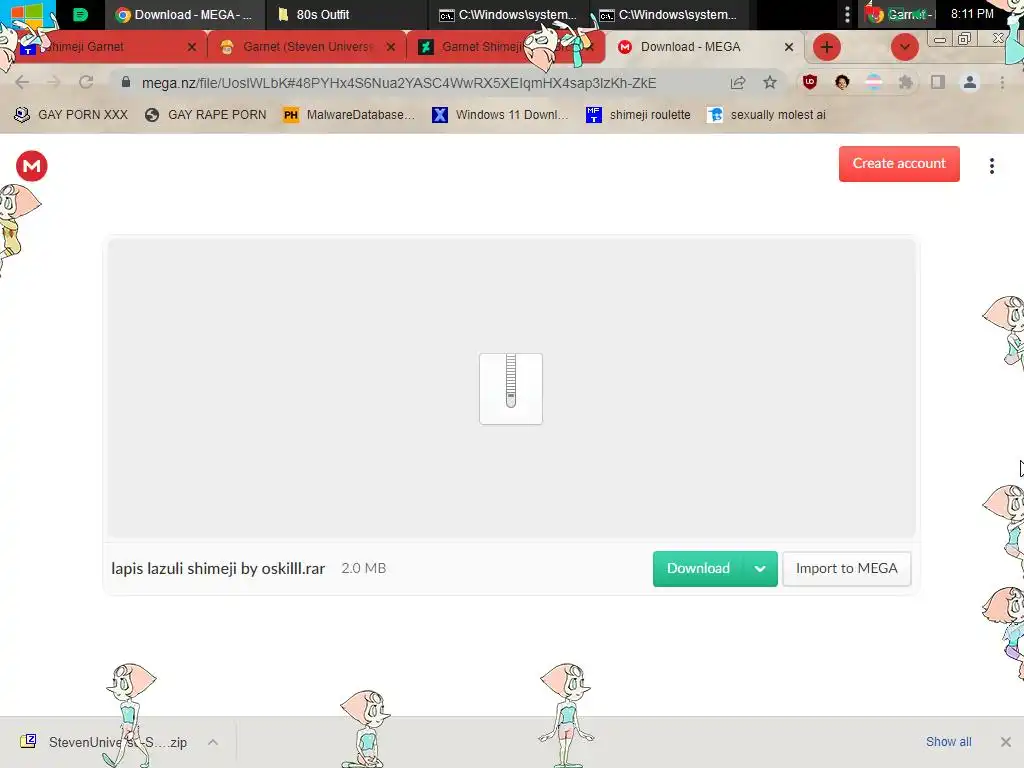Open the tab search dropdown
1024x768 pixels.
point(904,47)
